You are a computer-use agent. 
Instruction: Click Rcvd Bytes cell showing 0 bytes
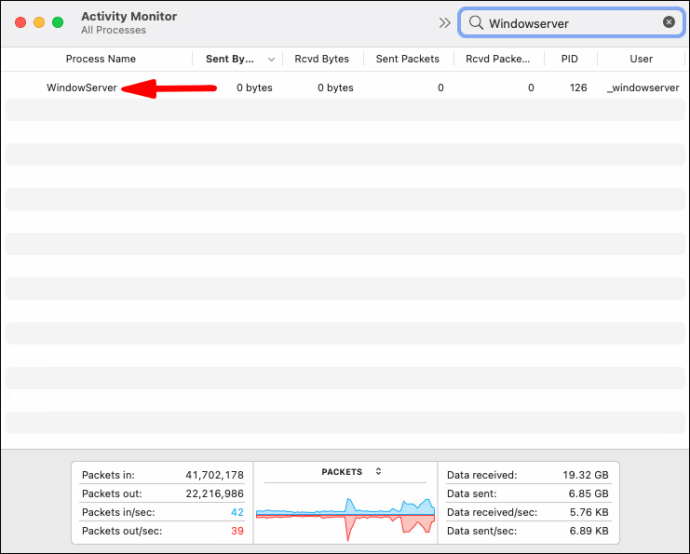click(x=335, y=88)
